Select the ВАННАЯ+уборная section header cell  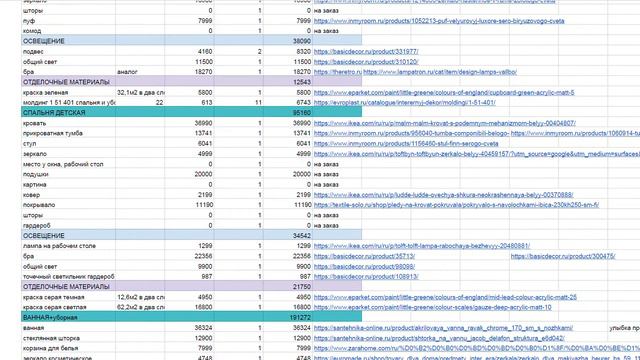tap(68, 318)
